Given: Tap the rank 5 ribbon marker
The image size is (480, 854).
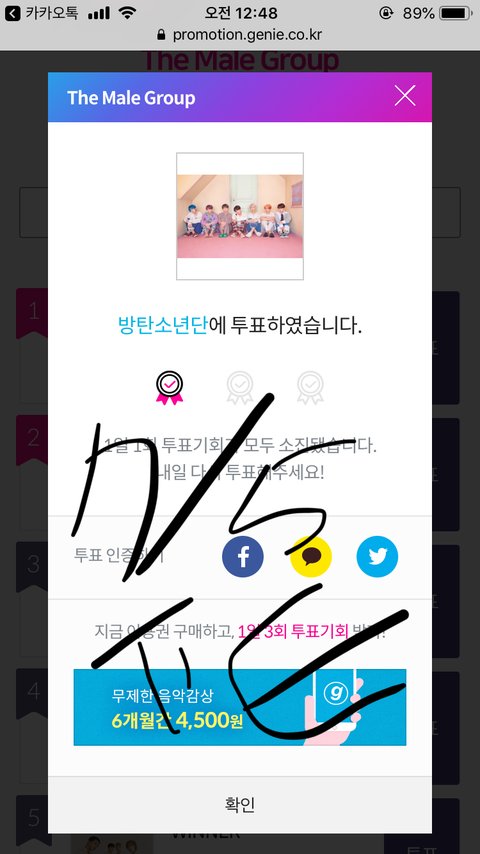Looking at the screenshot, I should coord(32,820).
